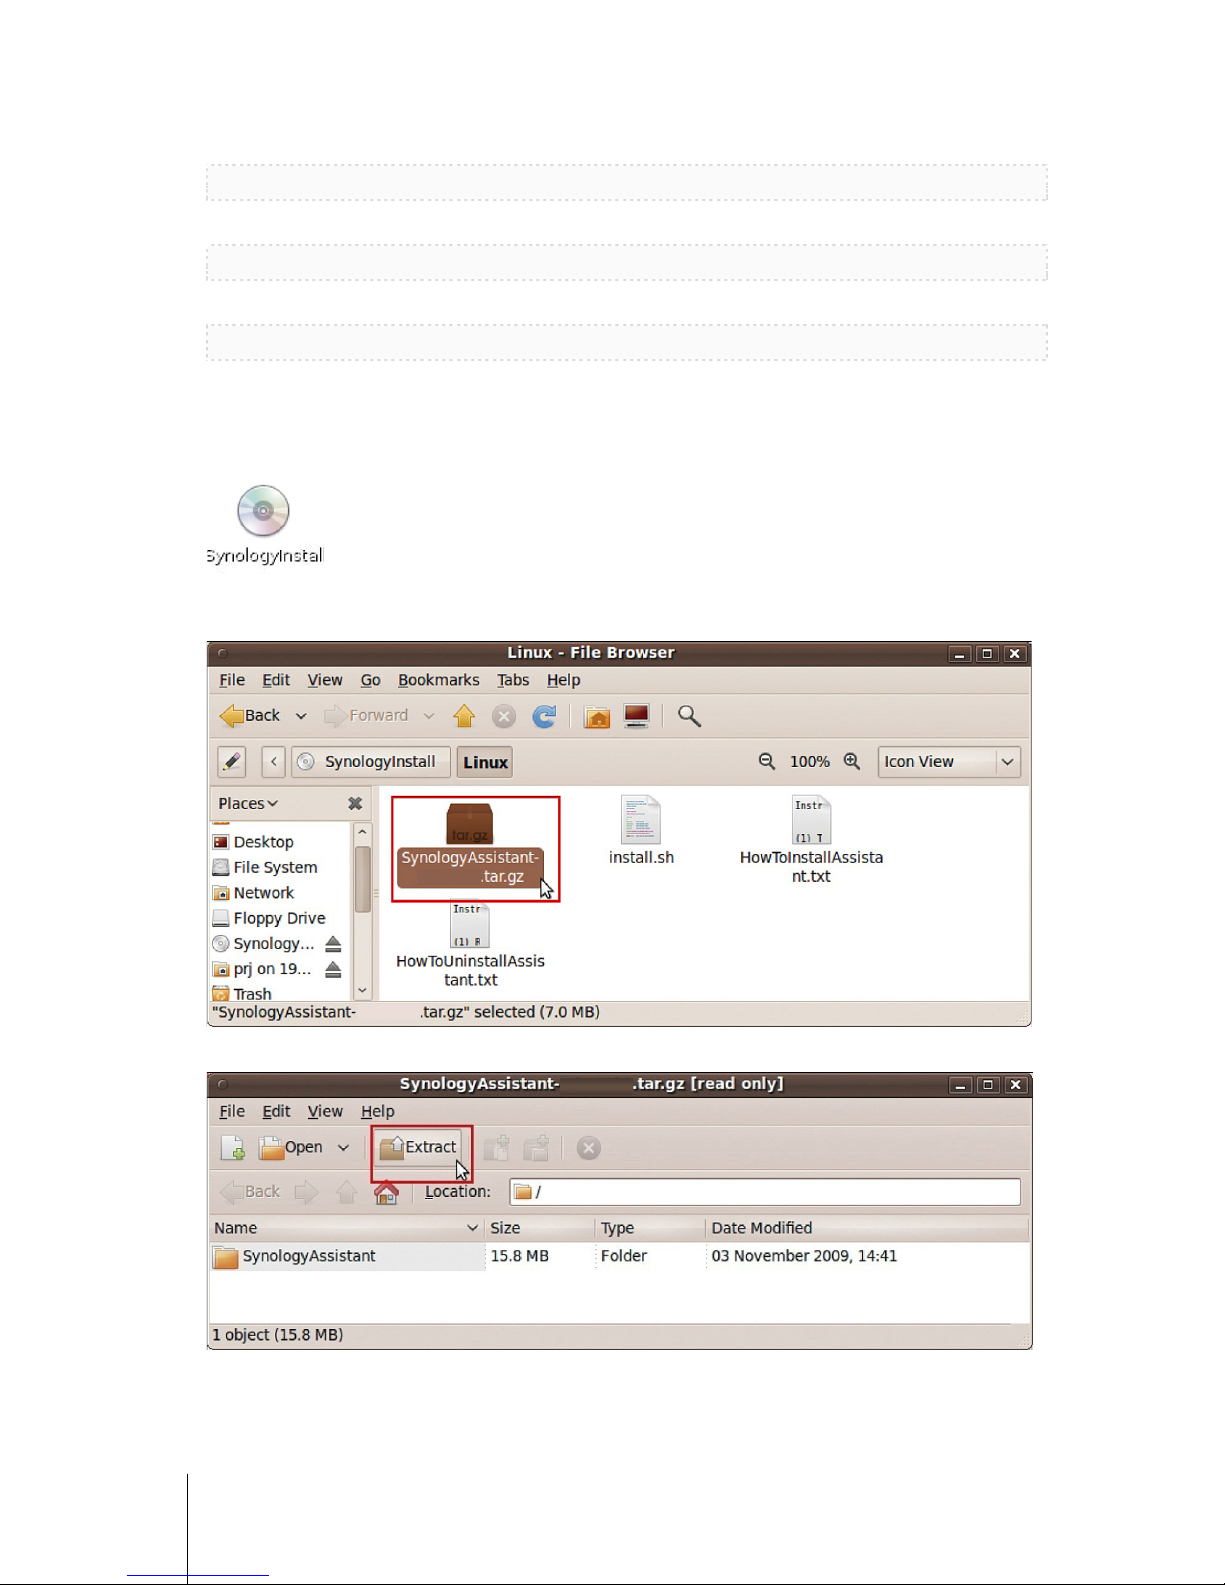This screenshot has width=1225, height=1585.
Task: Click the add files icon in archive manager
Action: [x=497, y=1148]
